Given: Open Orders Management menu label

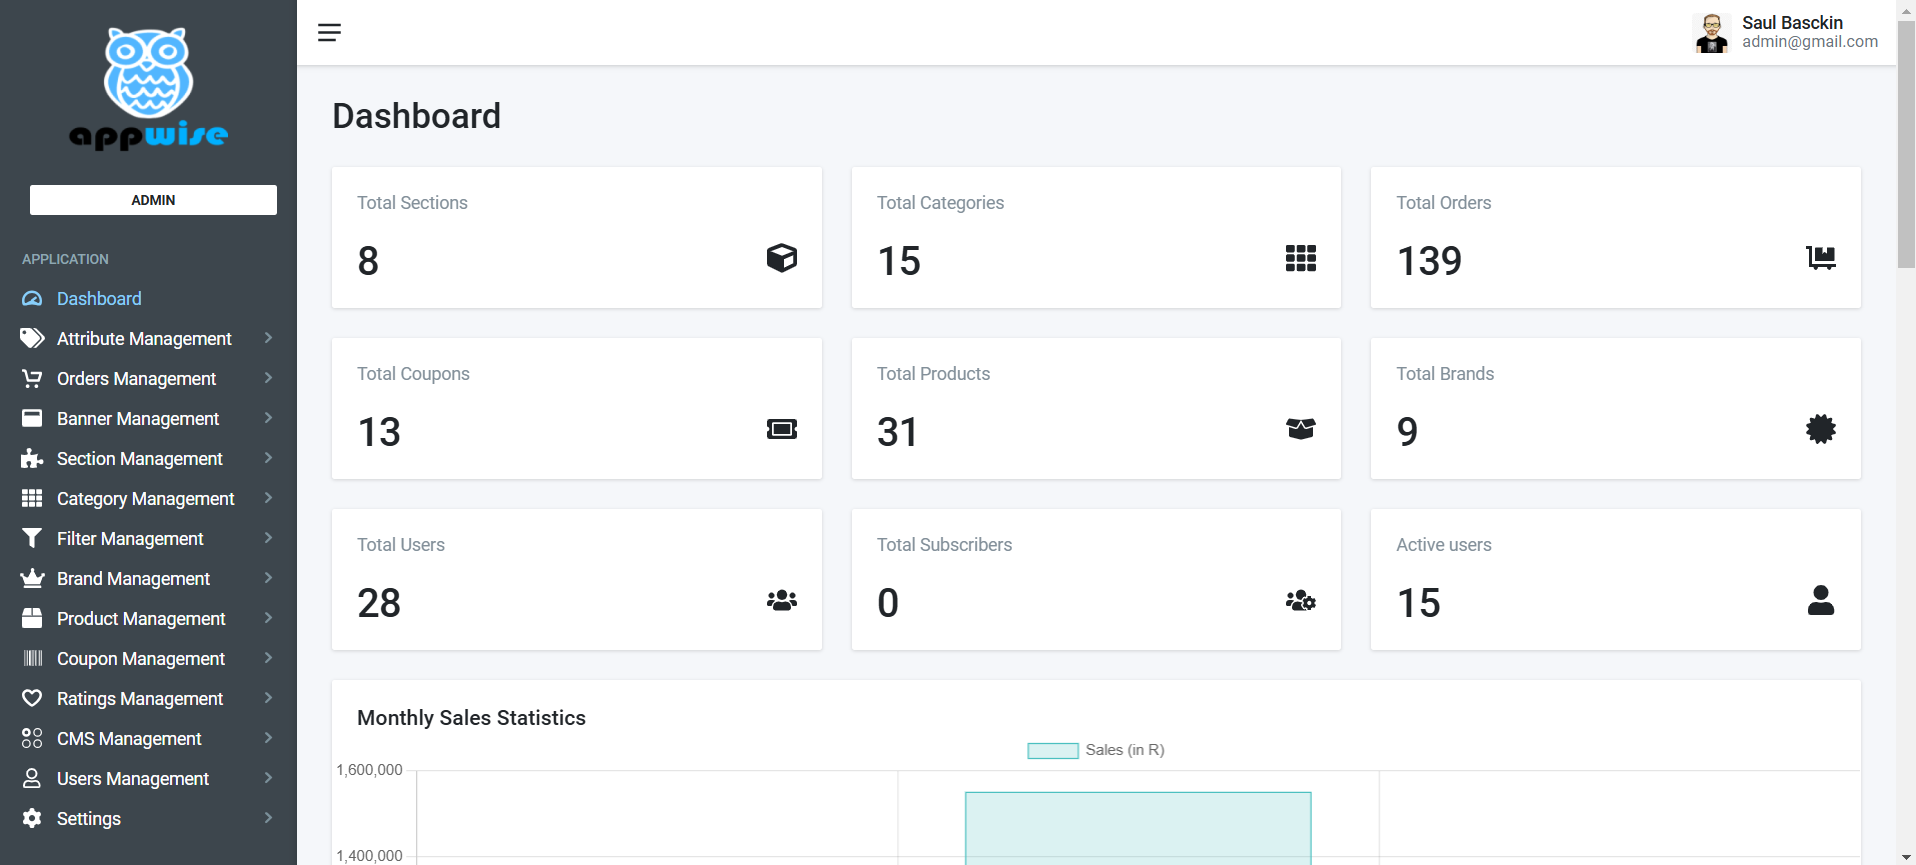Looking at the screenshot, I should [x=136, y=379].
